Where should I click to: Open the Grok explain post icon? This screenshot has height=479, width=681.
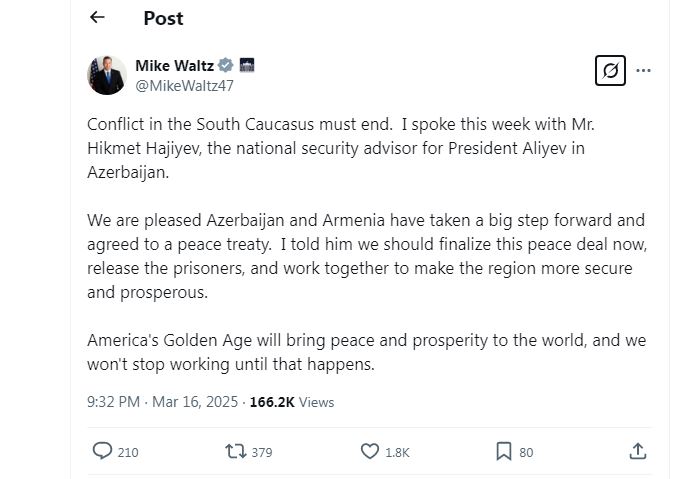pyautogui.click(x=610, y=71)
